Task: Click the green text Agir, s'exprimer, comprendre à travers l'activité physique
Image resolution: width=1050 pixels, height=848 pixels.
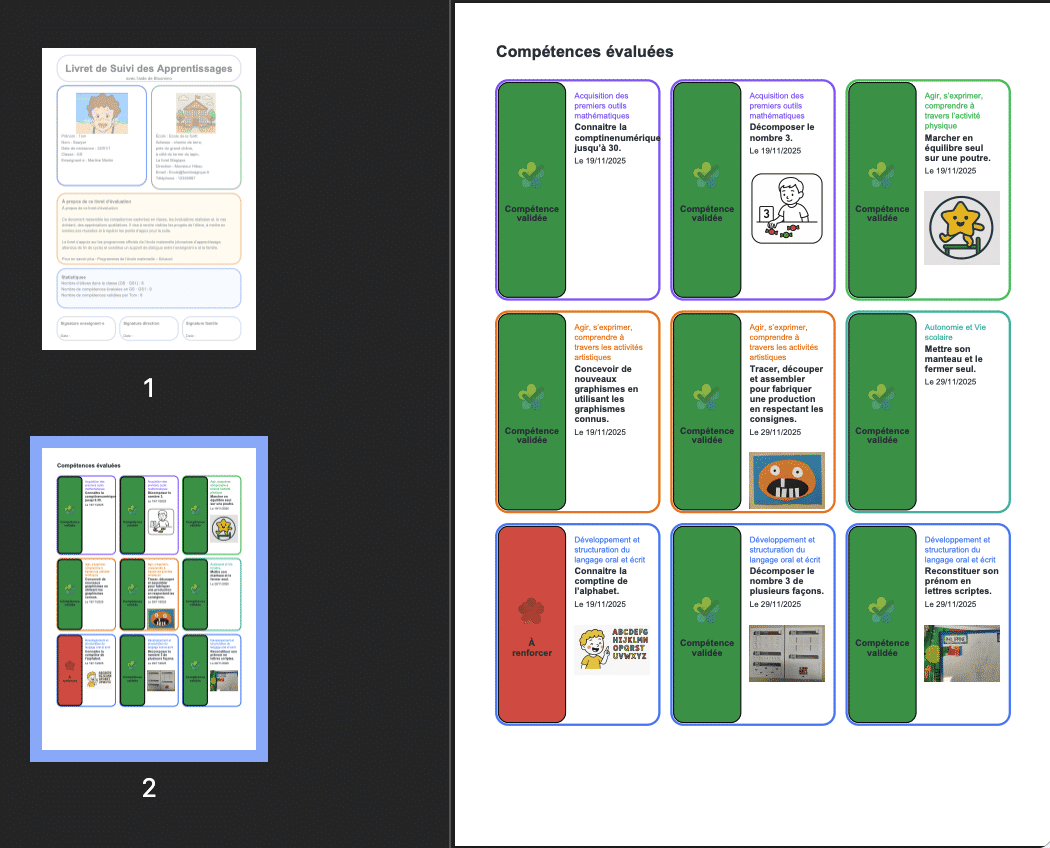Action: (954, 111)
